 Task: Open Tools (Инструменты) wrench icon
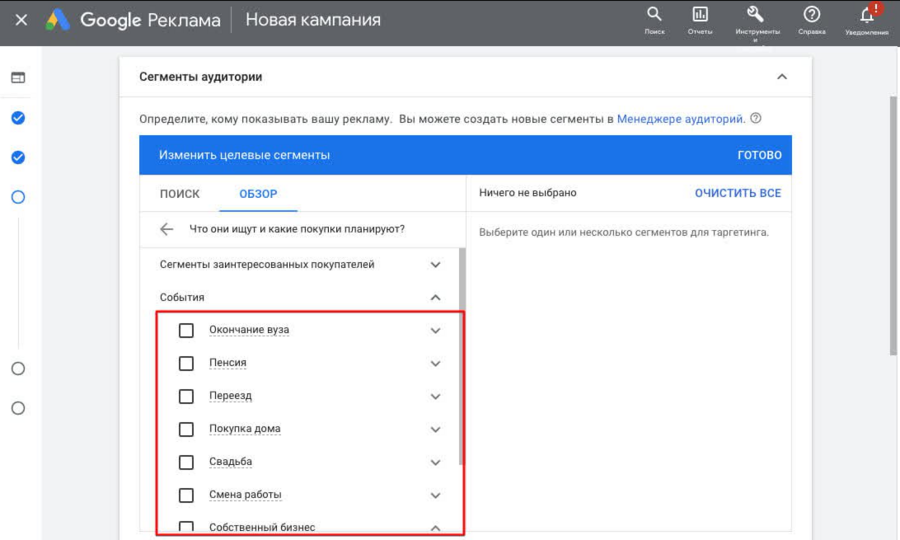click(756, 15)
